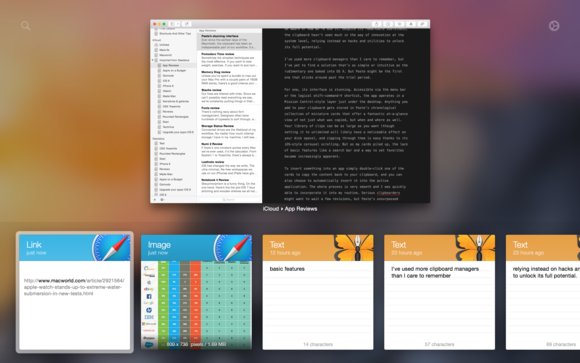
Task: Toggle the sidebar view button in Ulysses toolbar
Action: point(172,24)
